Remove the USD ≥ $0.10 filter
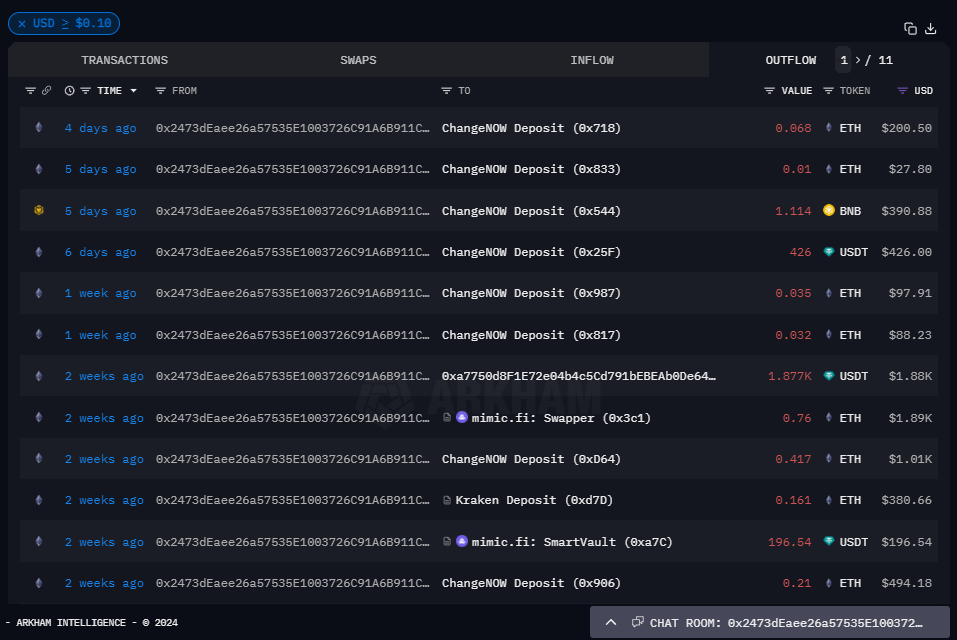Image resolution: width=957 pixels, height=640 pixels. (22, 24)
